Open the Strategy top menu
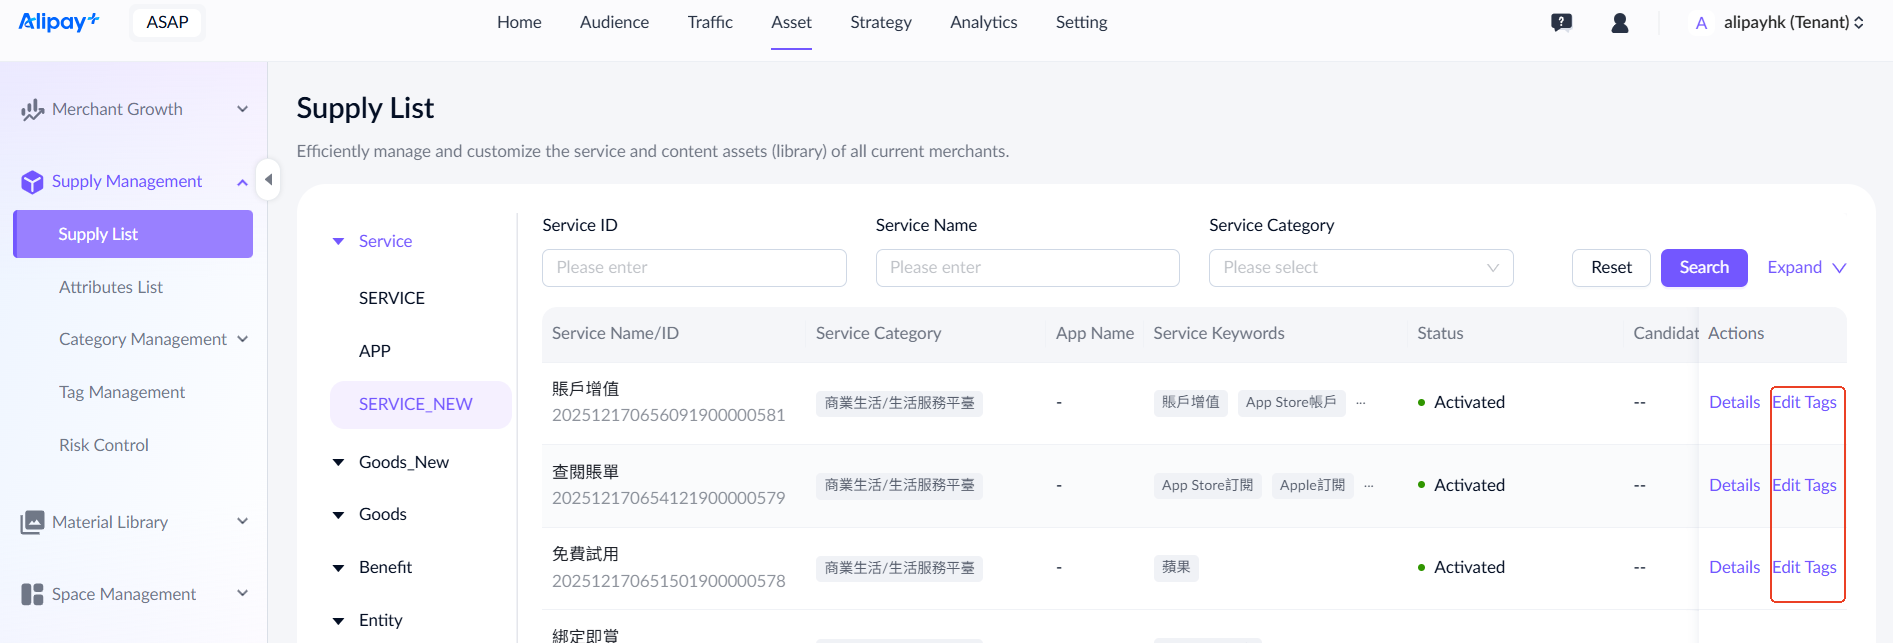 click(x=880, y=22)
